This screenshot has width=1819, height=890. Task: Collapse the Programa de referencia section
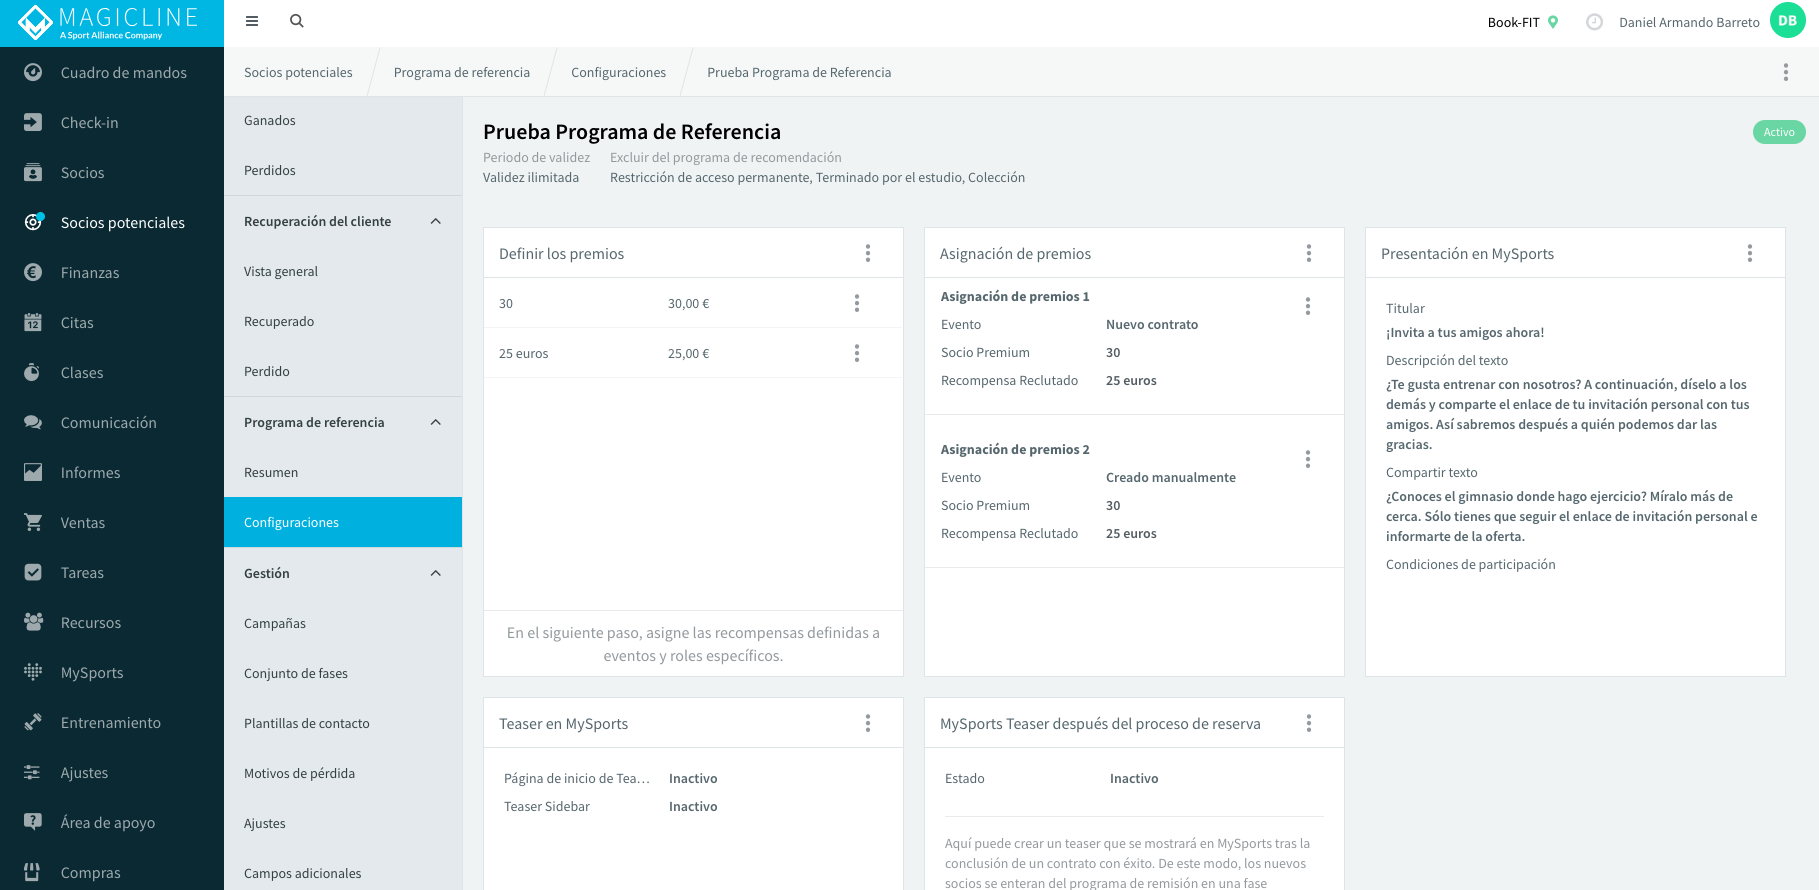click(x=436, y=422)
